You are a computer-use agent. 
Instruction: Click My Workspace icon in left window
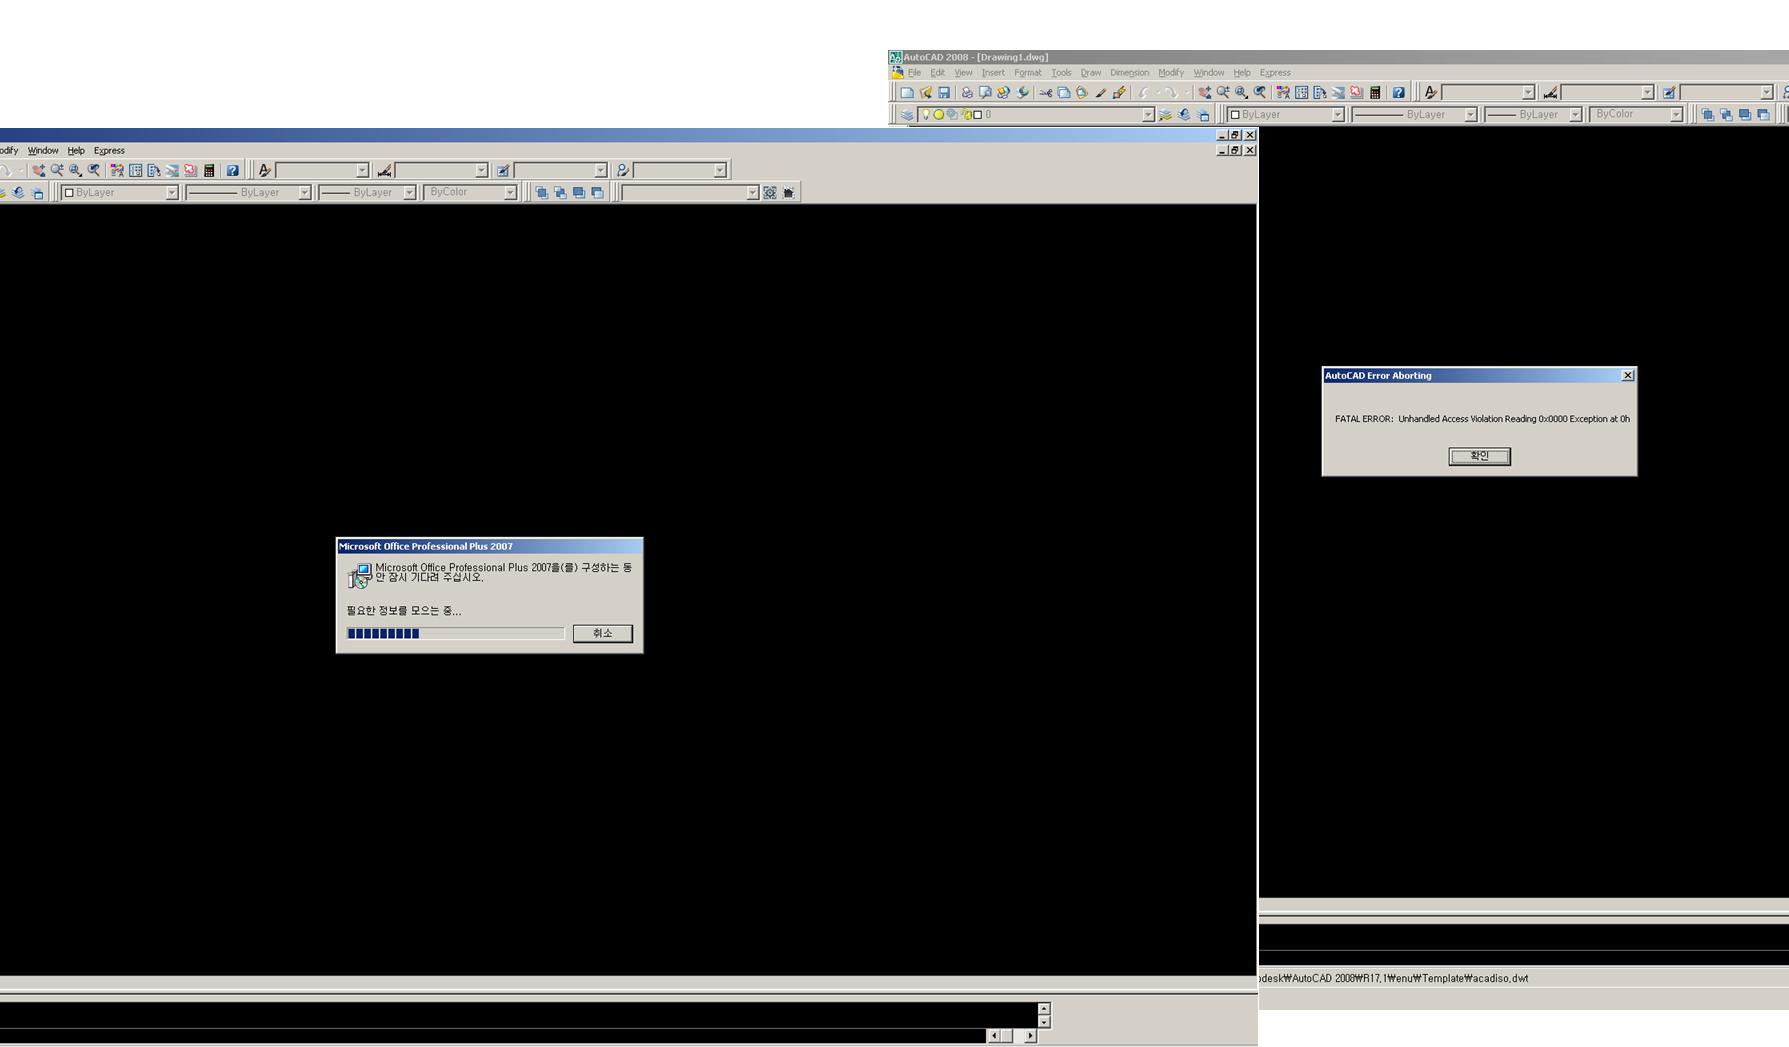788,193
